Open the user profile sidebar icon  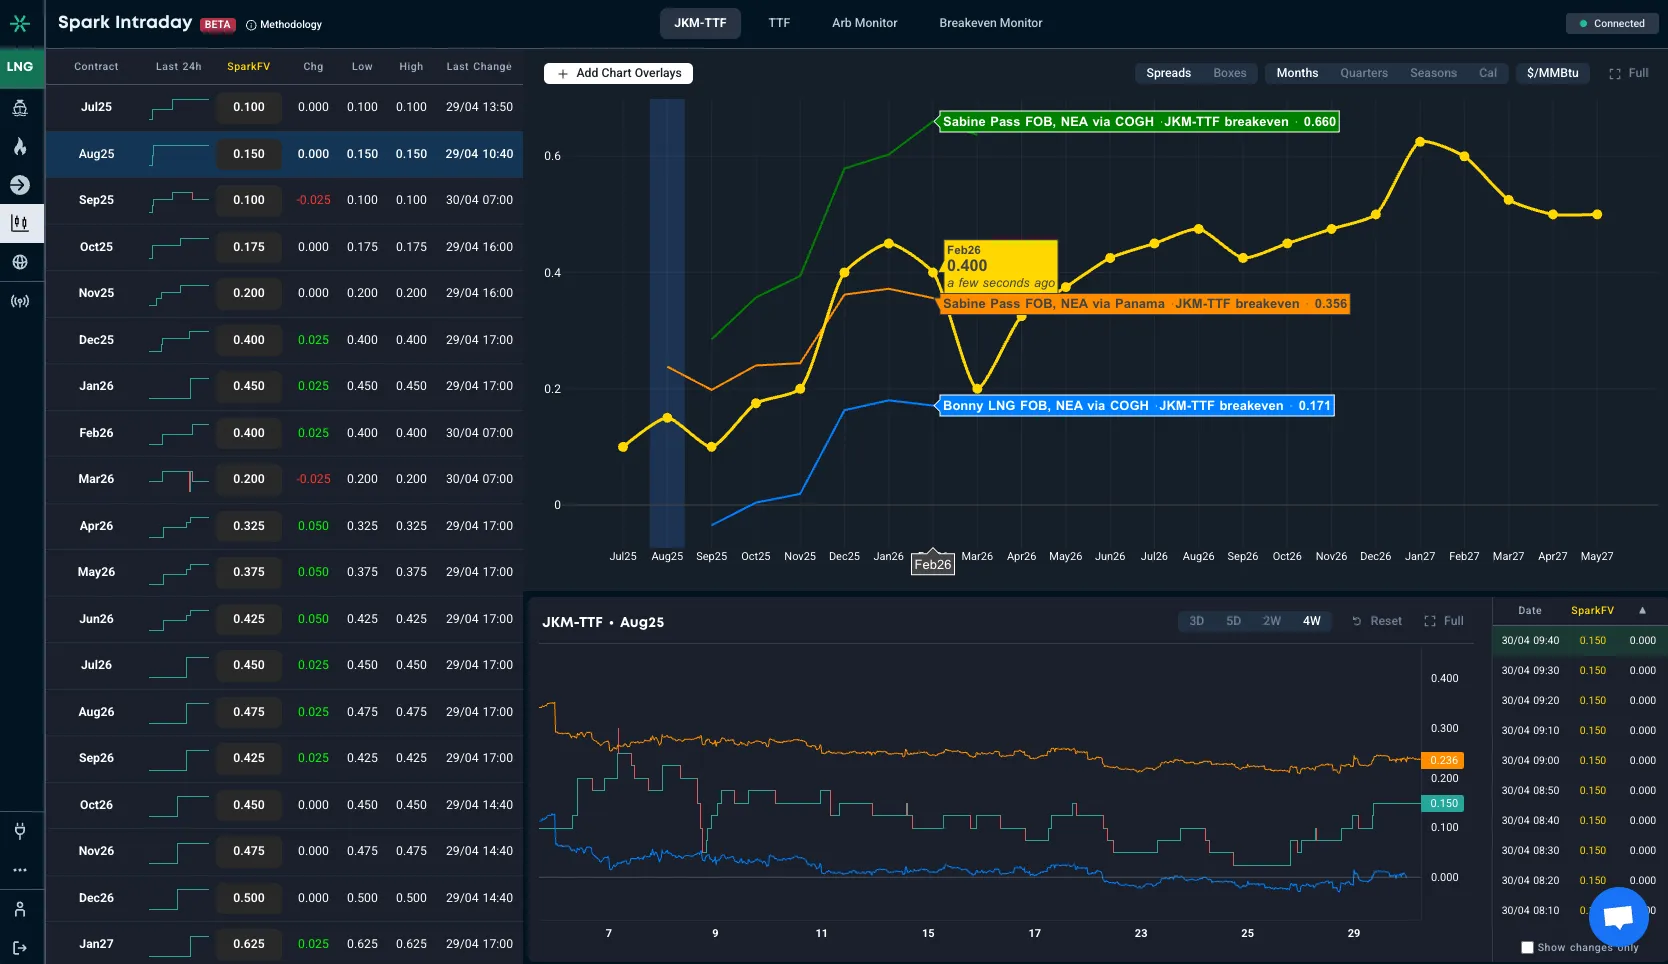20,909
